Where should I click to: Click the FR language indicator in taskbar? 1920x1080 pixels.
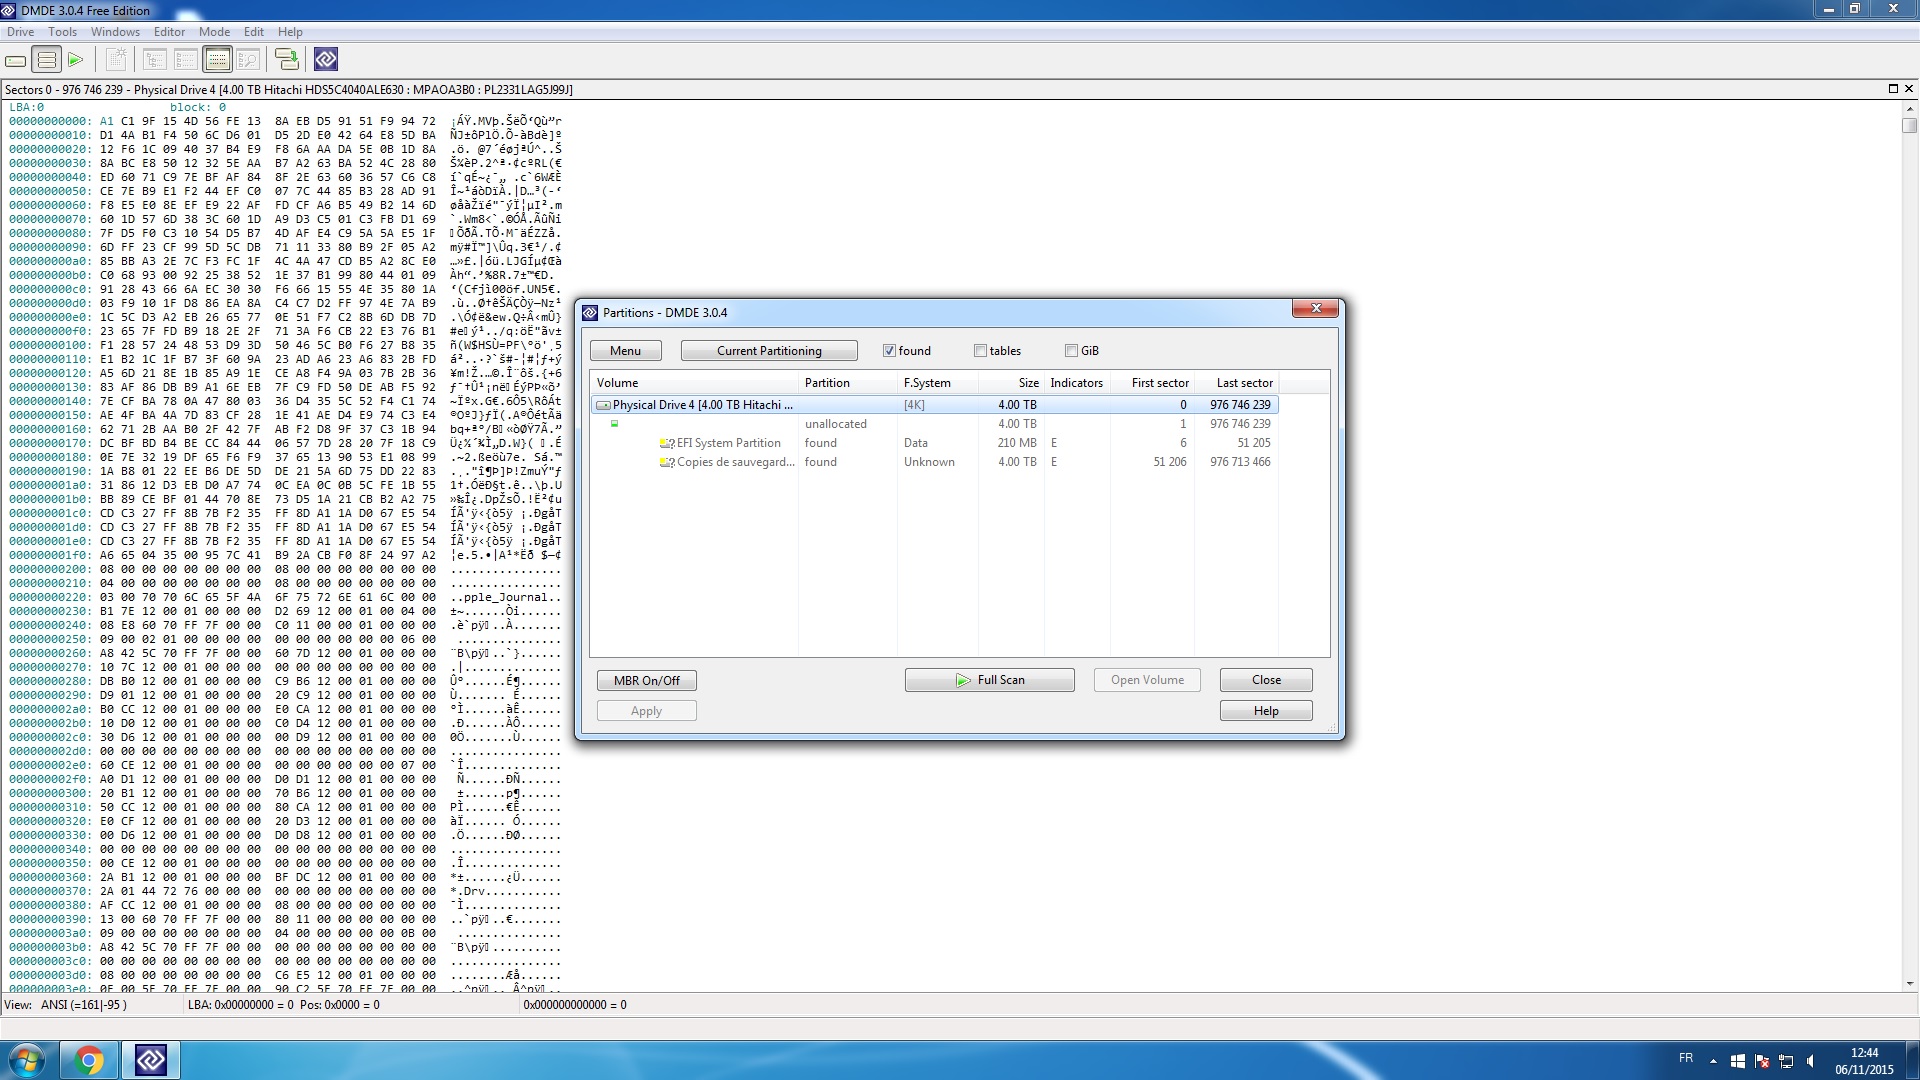click(x=1686, y=1058)
